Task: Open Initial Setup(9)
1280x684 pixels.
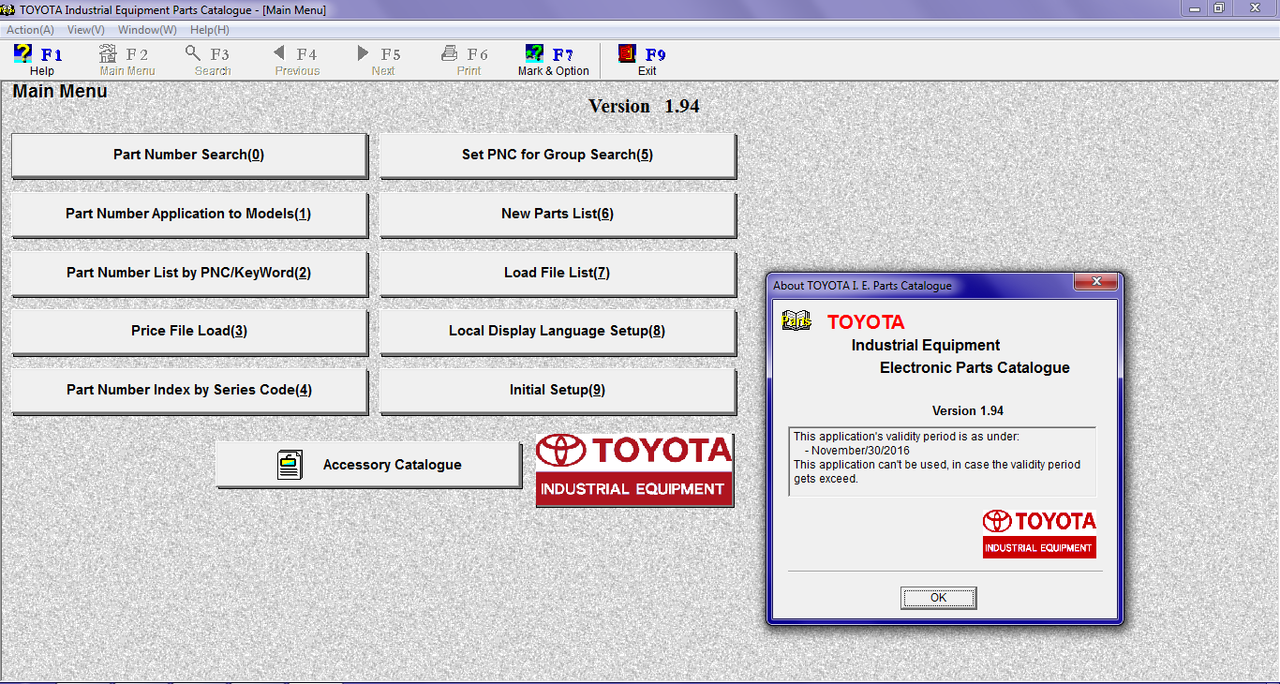Action: pyautogui.click(x=557, y=390)
